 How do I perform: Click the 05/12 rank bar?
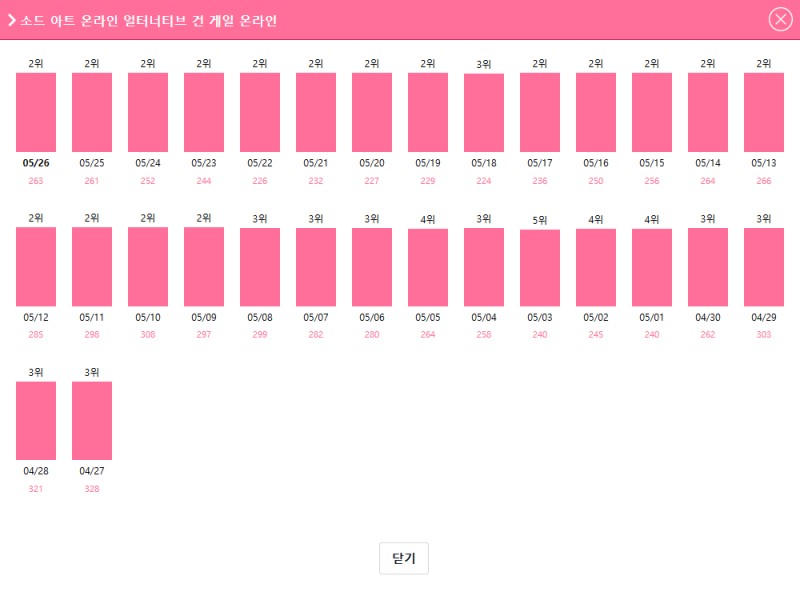tap(36, 267)
